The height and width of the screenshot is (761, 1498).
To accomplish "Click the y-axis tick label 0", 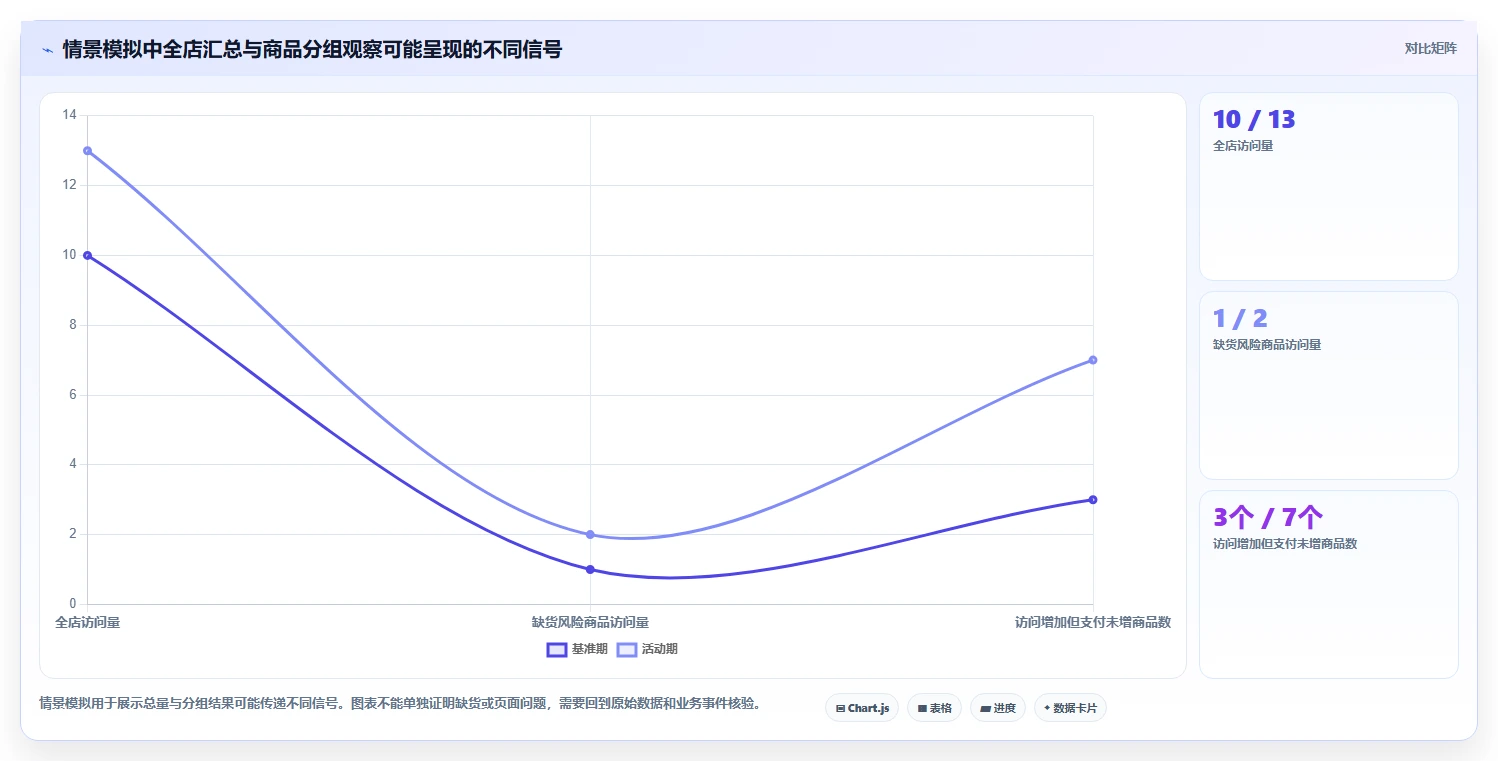I will pos(72,604).
